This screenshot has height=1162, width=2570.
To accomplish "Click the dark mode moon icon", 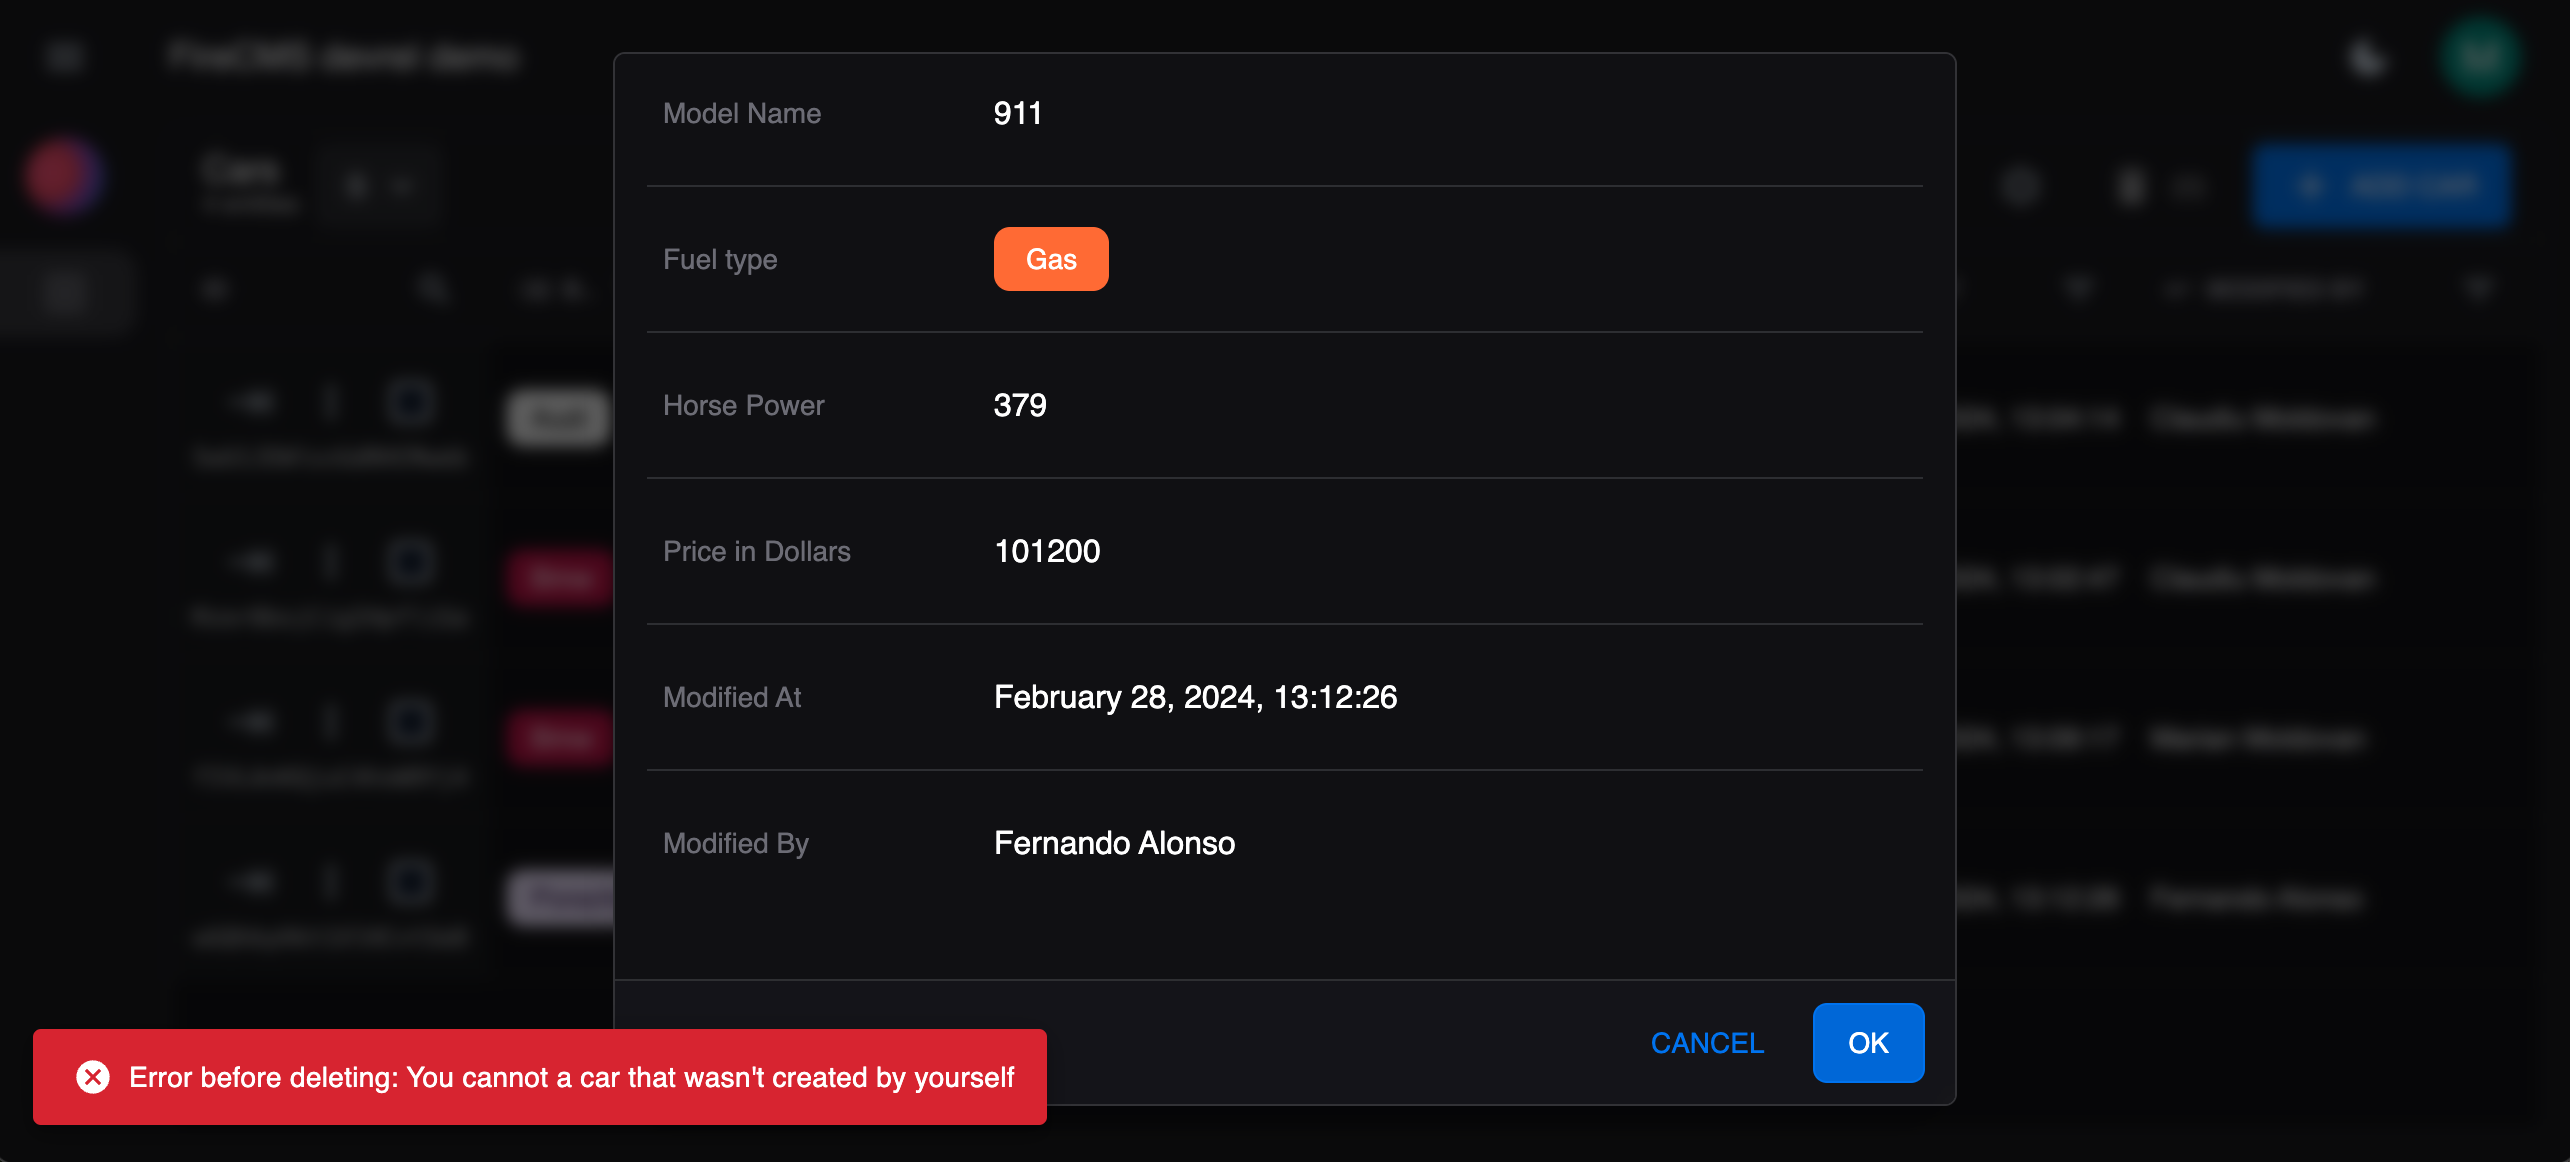I will tap(2366, 58).
